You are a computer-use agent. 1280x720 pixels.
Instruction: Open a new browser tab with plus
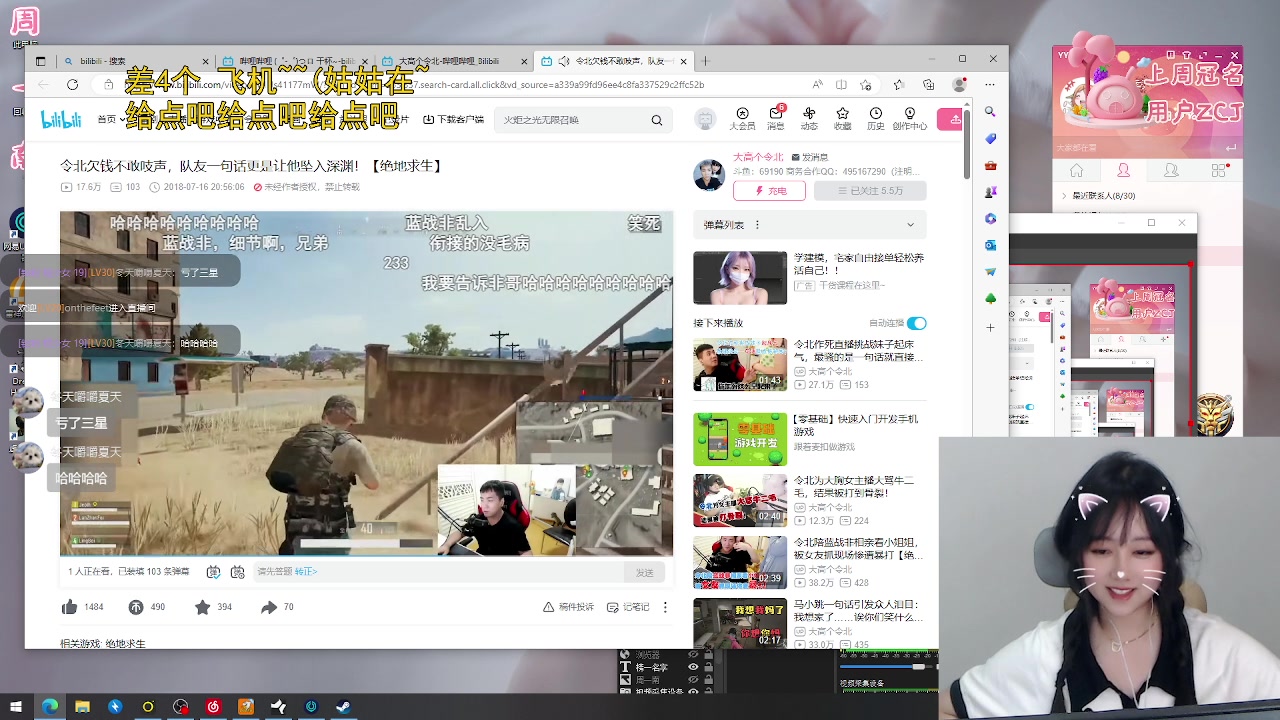[705, 61]
